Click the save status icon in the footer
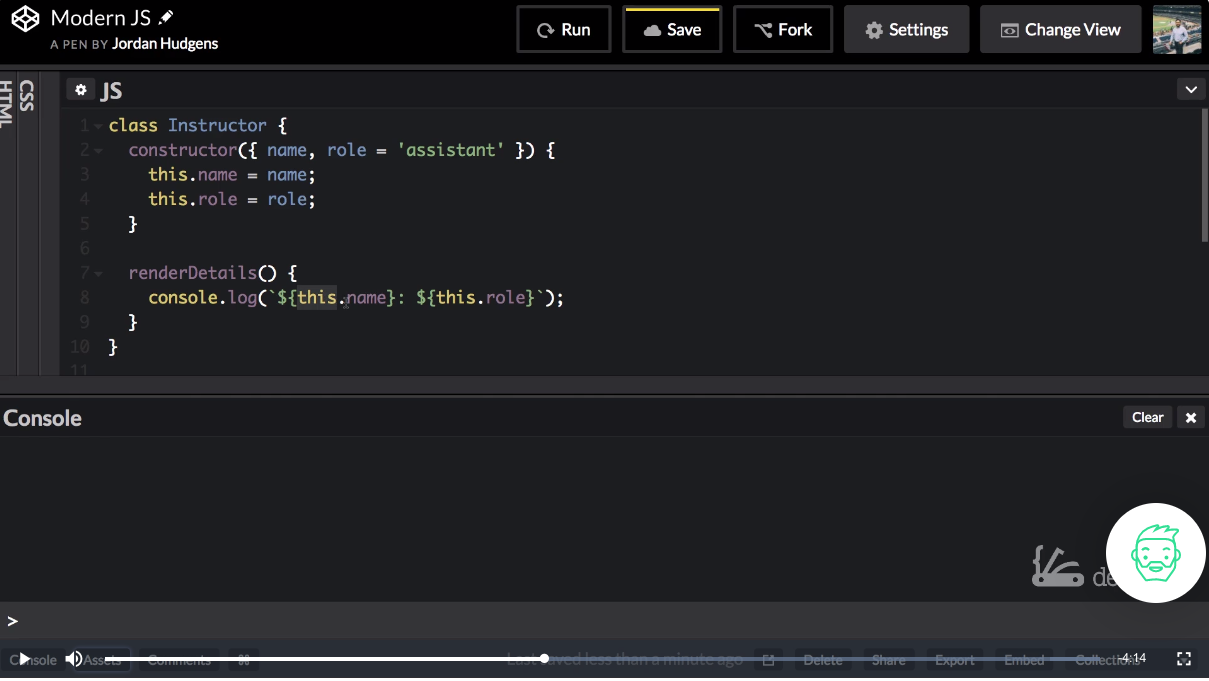 [x=768, y=659]
